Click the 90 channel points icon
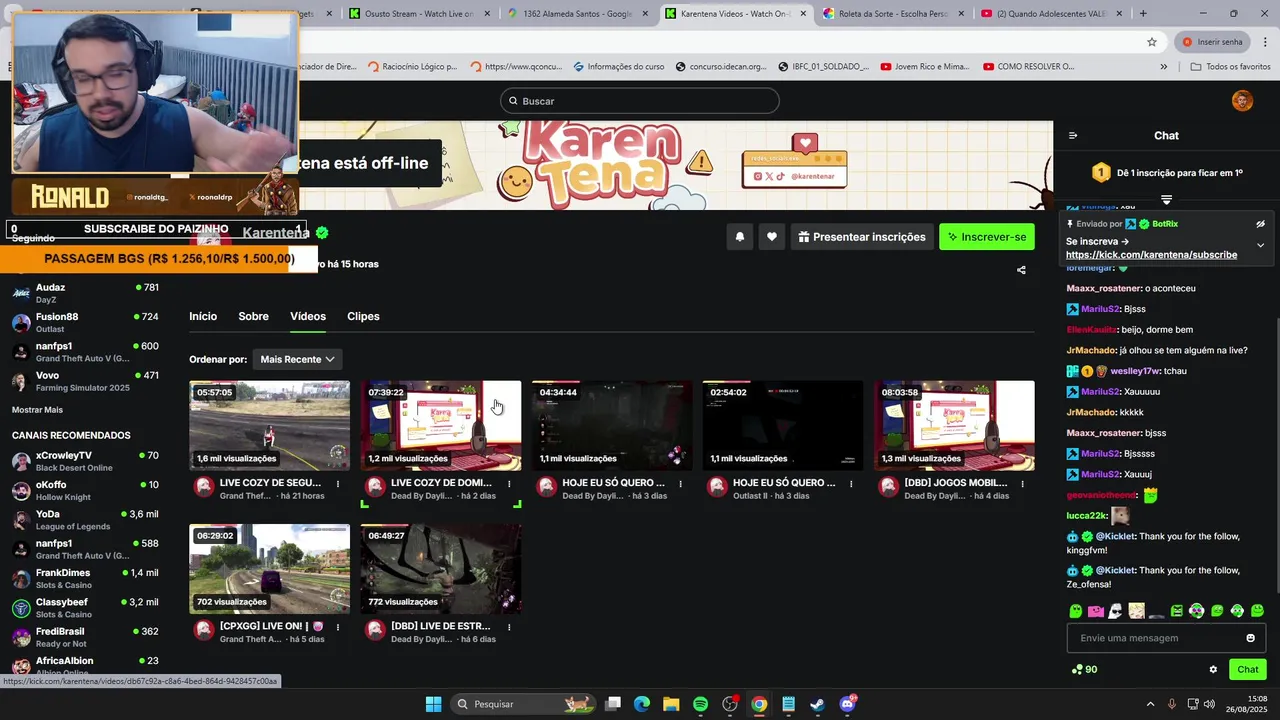This screenshot has width=1280, height=720. pyautogui.click(x=1077, y=670)
